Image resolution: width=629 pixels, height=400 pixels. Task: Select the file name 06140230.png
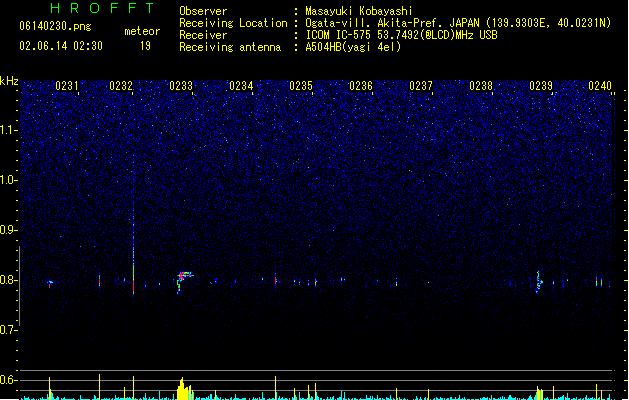(x=55, y=26)
